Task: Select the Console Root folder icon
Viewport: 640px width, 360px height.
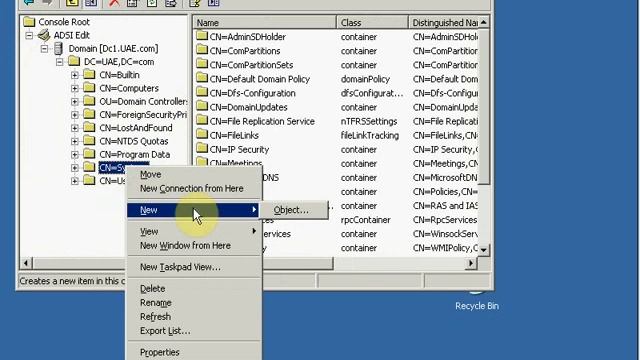Action: point(29,21)
